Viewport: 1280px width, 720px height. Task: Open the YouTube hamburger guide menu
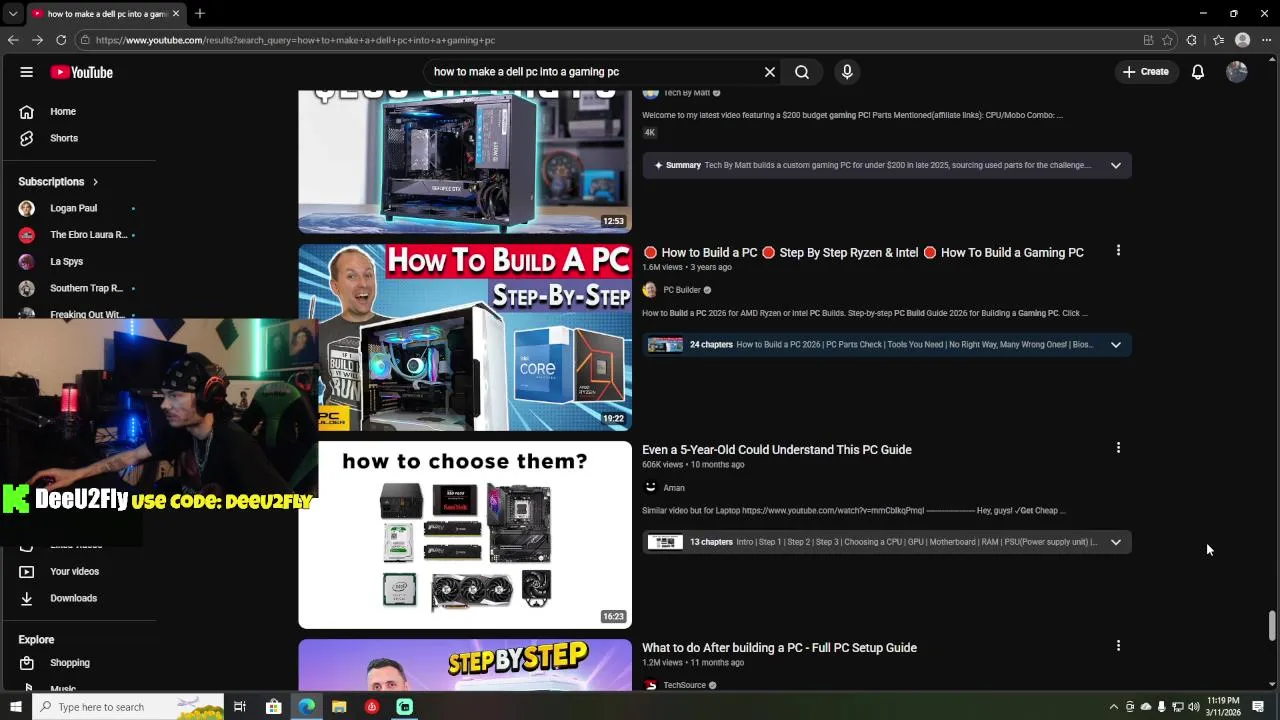pos(27,72)
